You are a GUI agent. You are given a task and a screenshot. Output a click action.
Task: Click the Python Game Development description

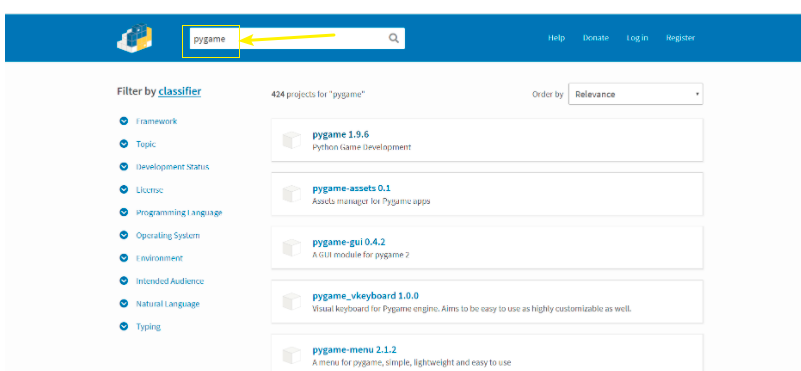pos(362,147)
